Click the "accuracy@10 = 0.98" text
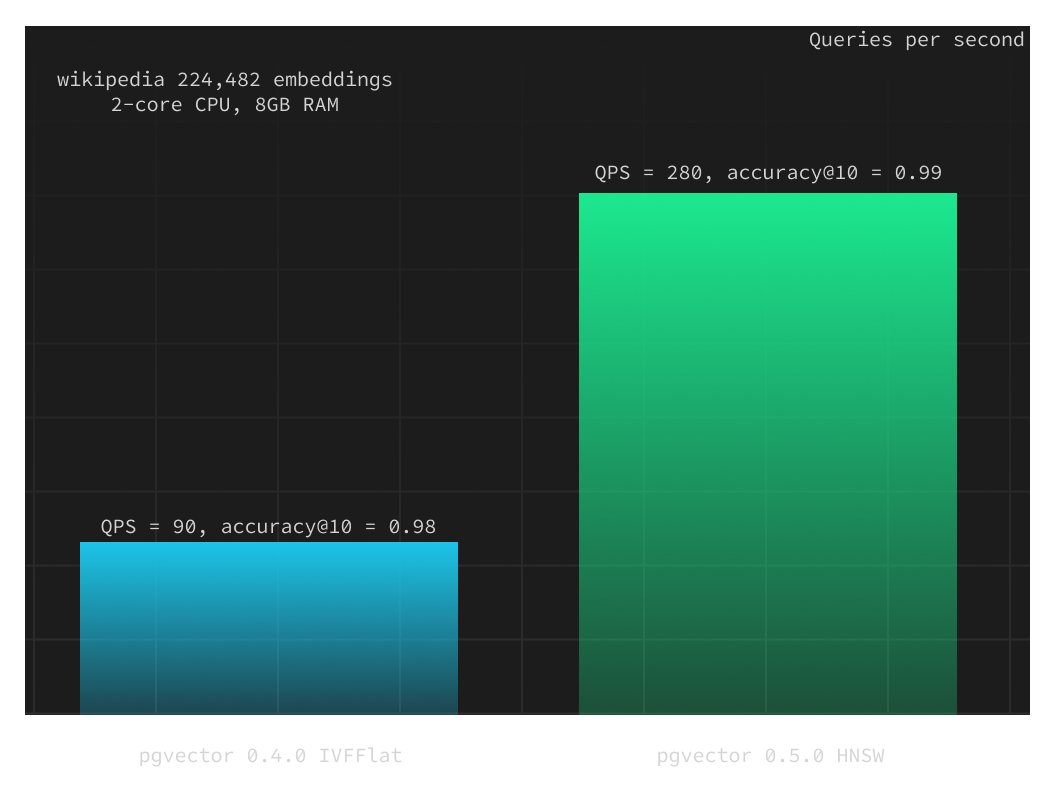The image size is (1052, 796). tap(328, 527)
